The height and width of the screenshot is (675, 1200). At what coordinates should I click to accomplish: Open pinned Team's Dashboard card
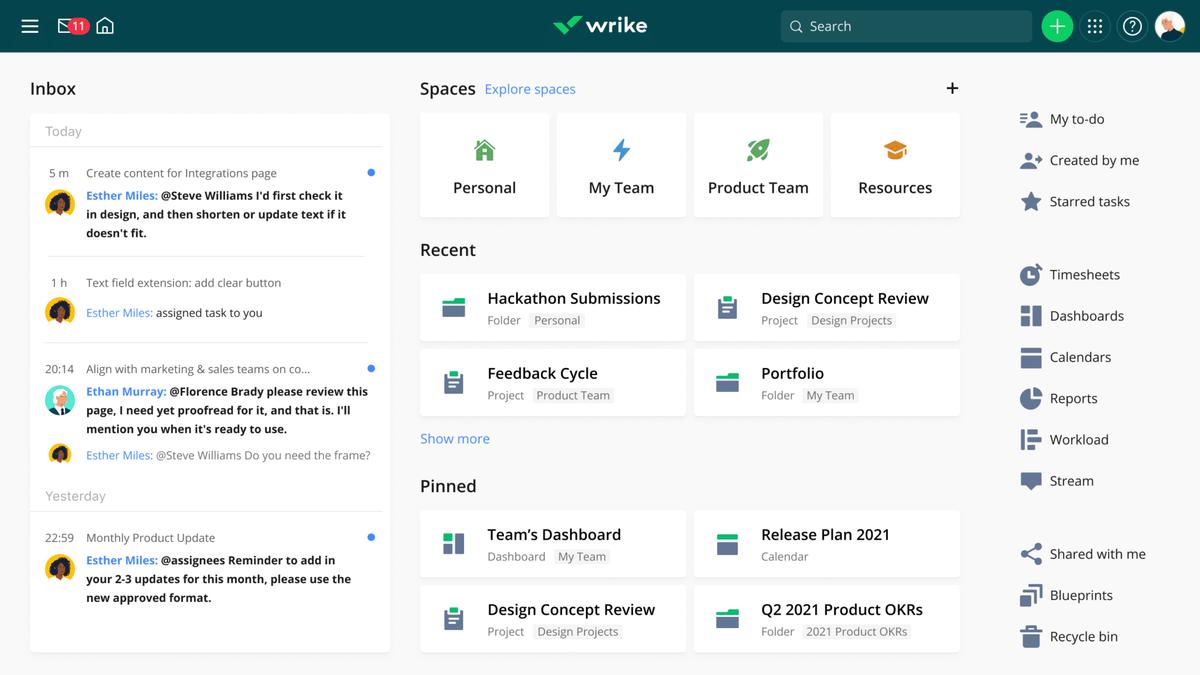tap(553, 544)
